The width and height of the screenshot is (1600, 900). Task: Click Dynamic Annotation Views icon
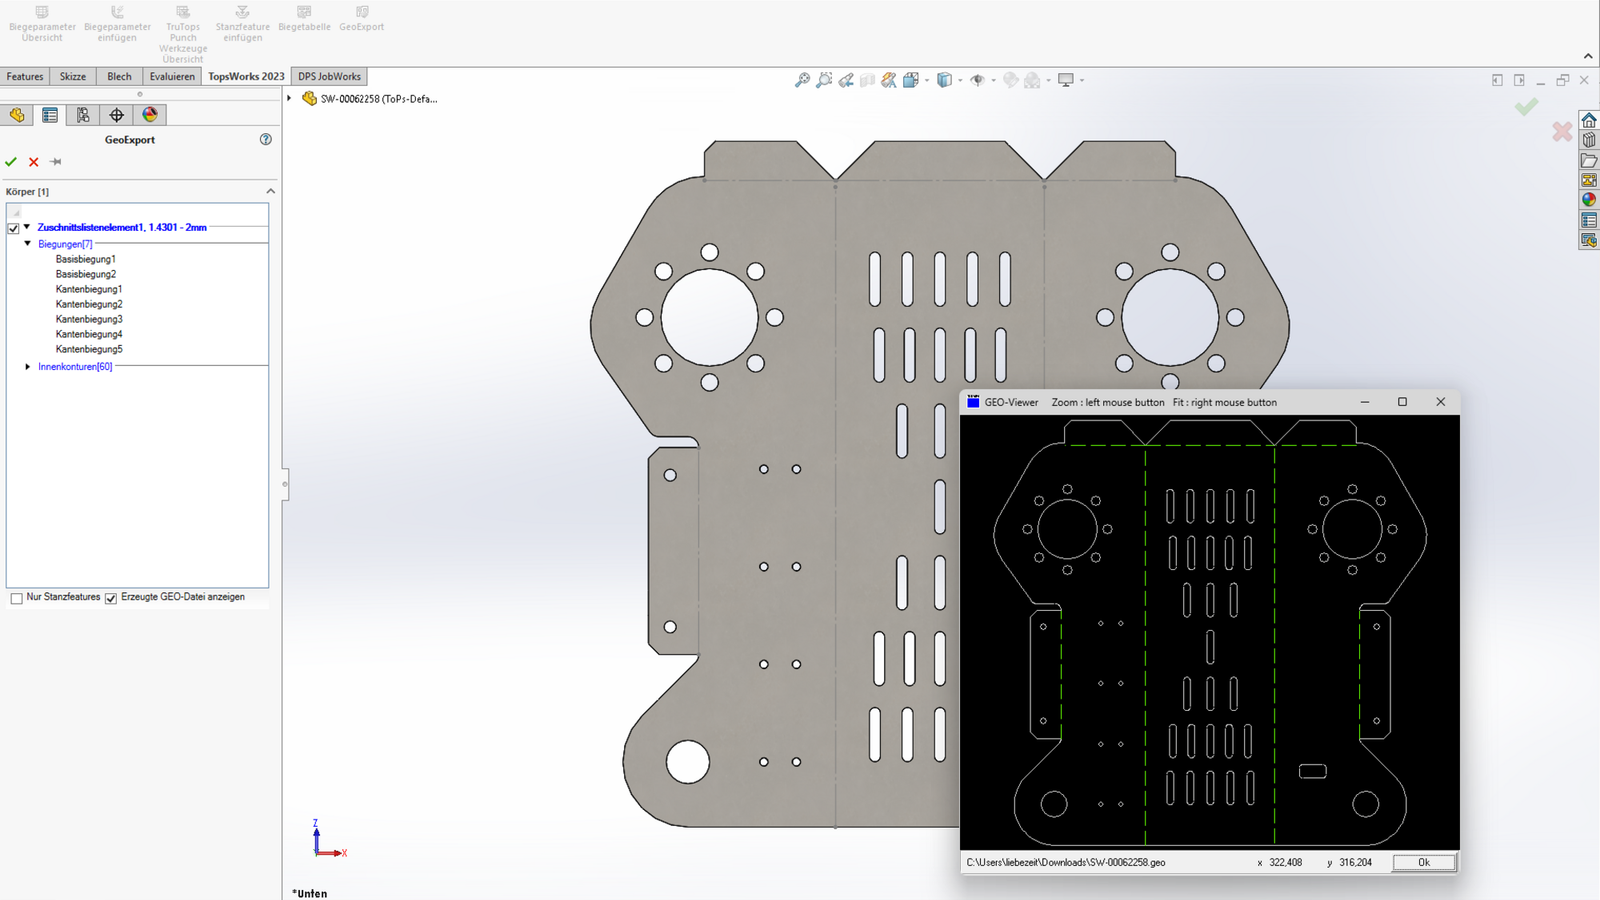click(x=889, y=80)
